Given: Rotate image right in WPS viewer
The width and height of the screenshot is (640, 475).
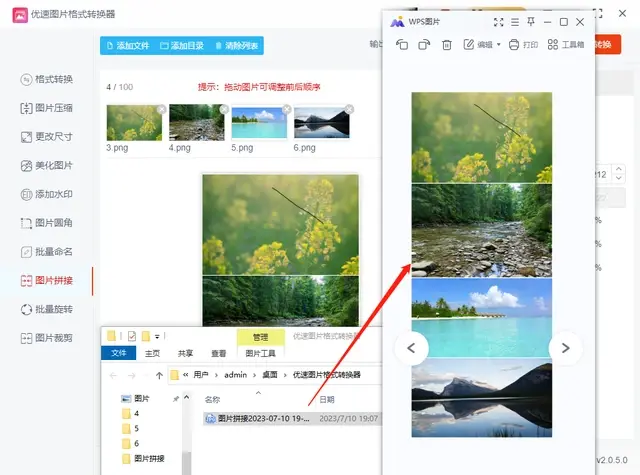Looking at the screenshot, I should click(x=424, y=45).
